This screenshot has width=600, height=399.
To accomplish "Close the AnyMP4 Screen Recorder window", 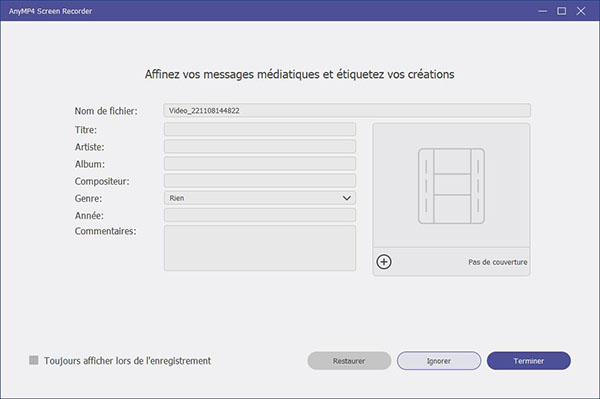I will pyautogui.click(x=581, y=11).
